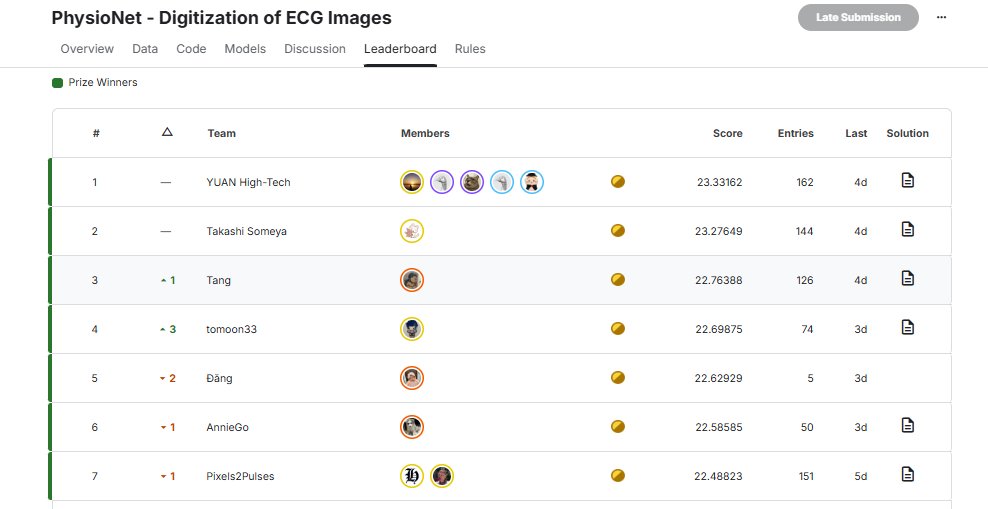
Task: Open Tang's member avatar
Action: 412,280
